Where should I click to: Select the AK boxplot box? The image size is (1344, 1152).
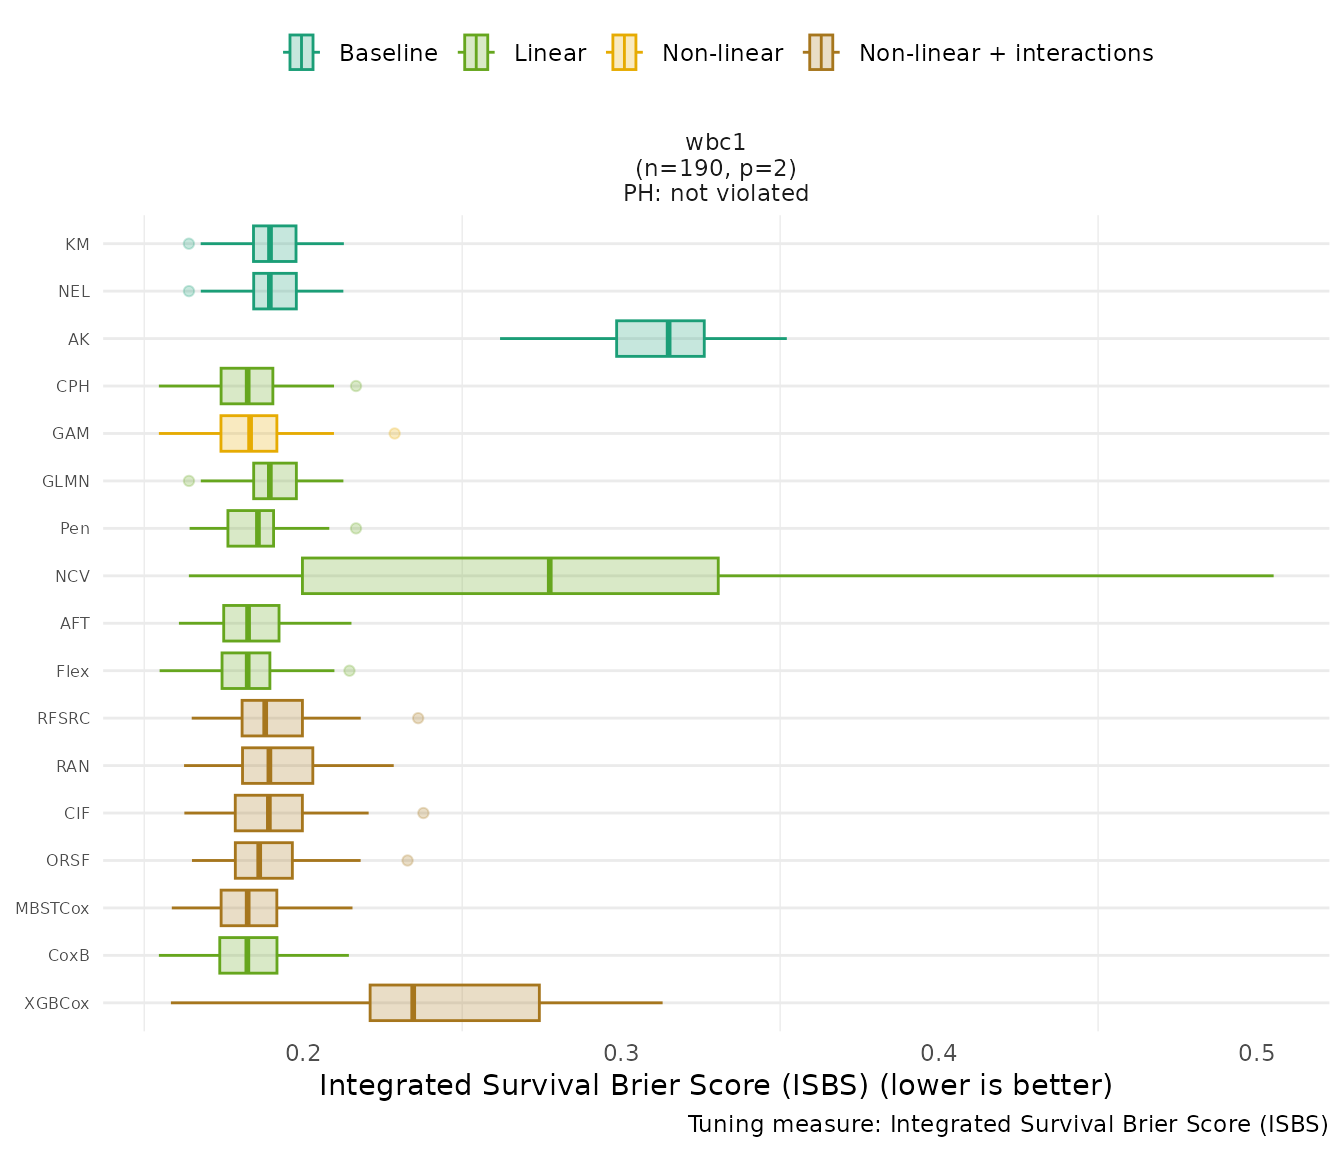tap(660, 339)
